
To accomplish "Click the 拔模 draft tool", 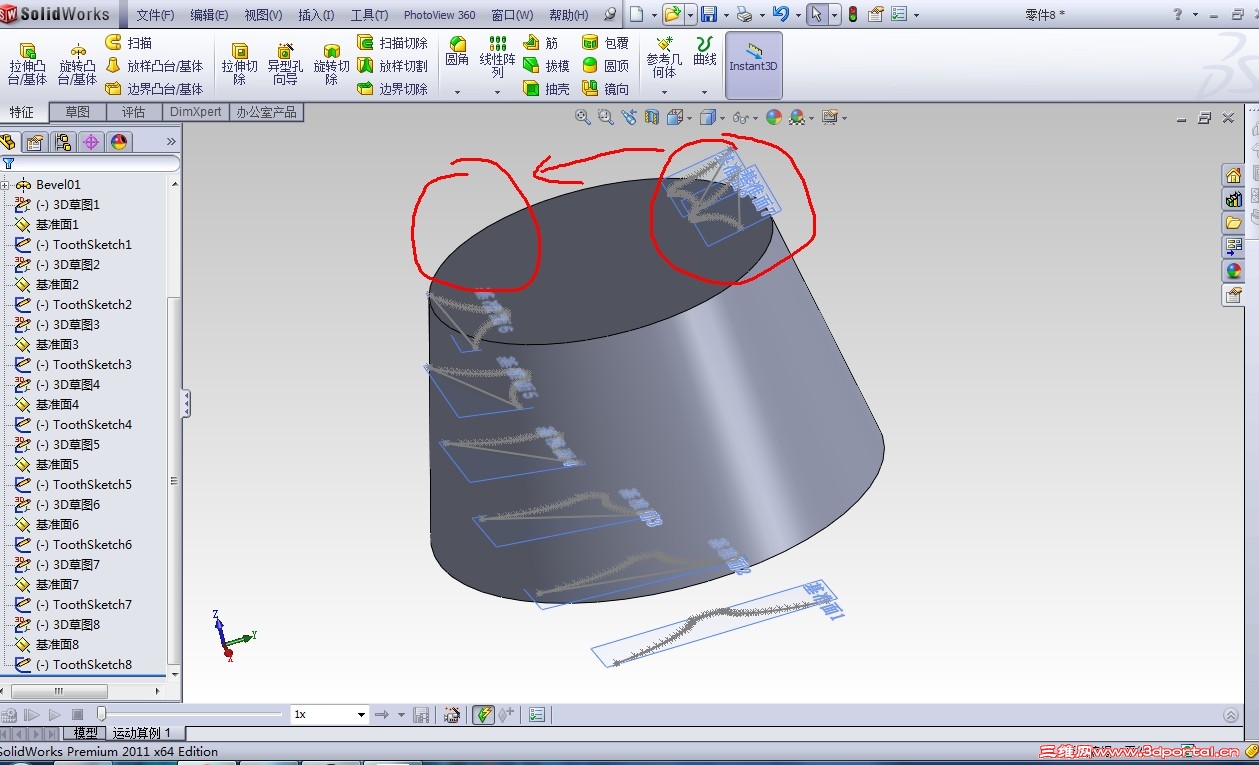I will point(545,66).
